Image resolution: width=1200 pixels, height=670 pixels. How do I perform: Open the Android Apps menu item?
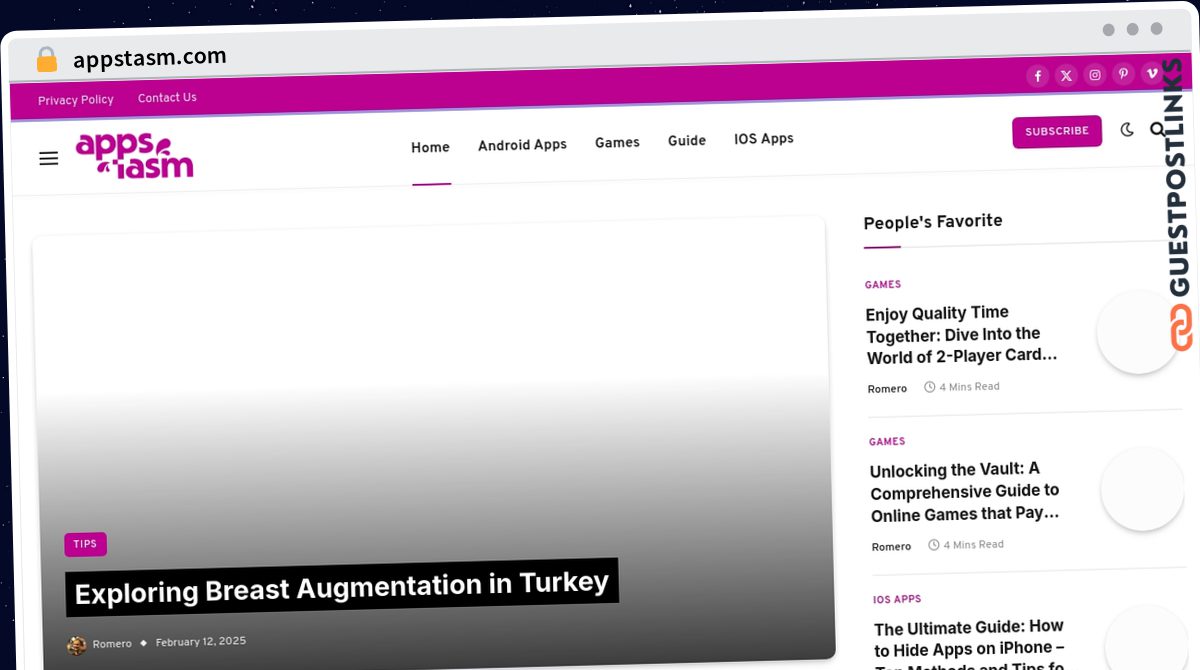pos(522,145)
